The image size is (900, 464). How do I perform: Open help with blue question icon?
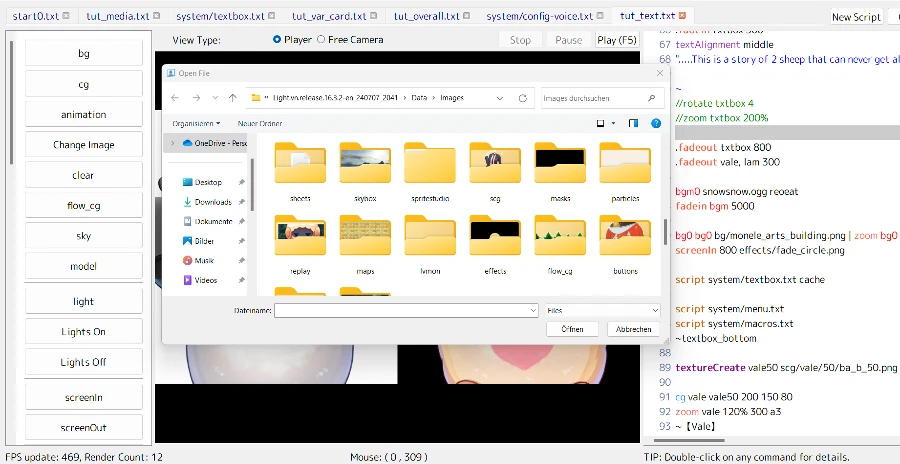(658, 123)
